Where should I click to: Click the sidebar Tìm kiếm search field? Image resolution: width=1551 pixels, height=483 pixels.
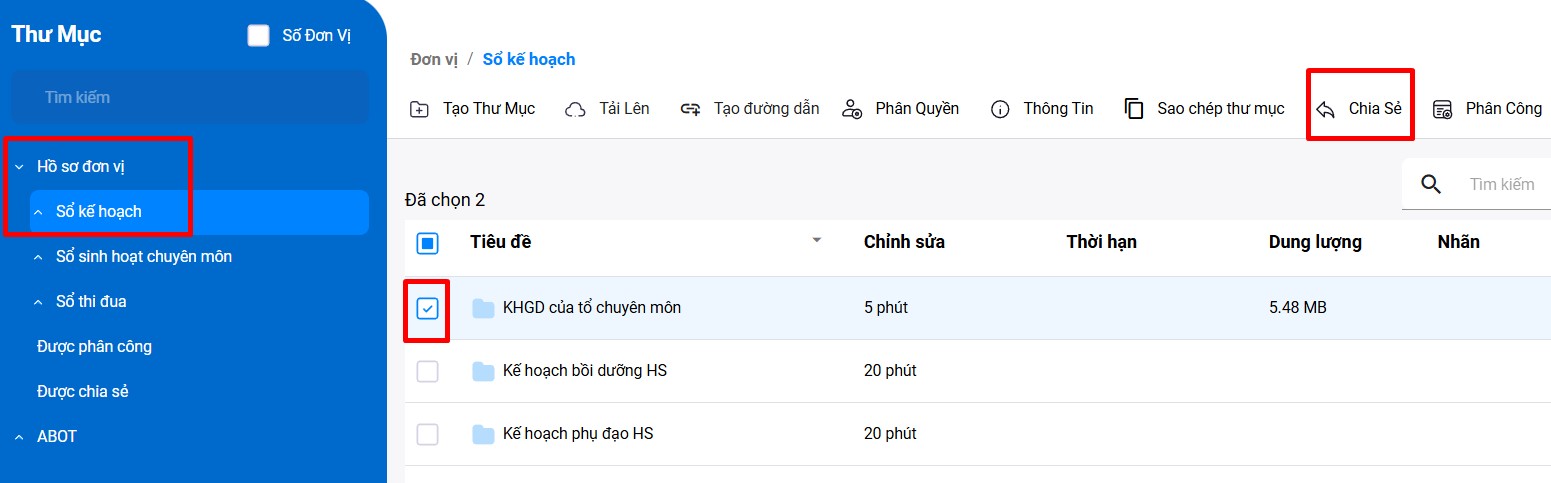190,97
